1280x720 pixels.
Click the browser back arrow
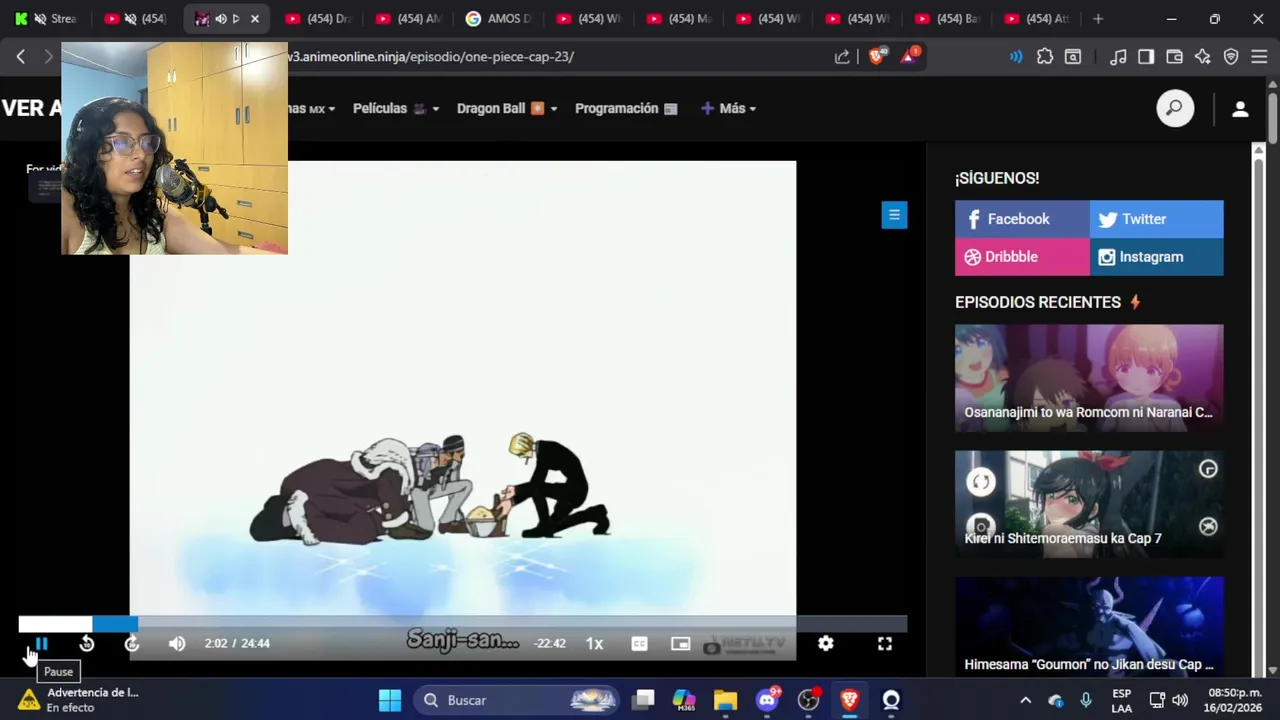(20, 57)
